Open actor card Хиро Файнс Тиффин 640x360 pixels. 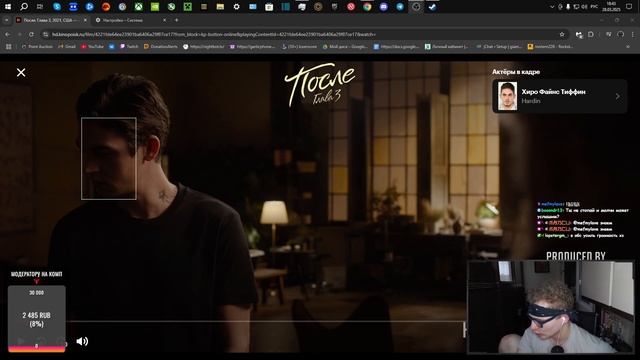tap(559, 96)
